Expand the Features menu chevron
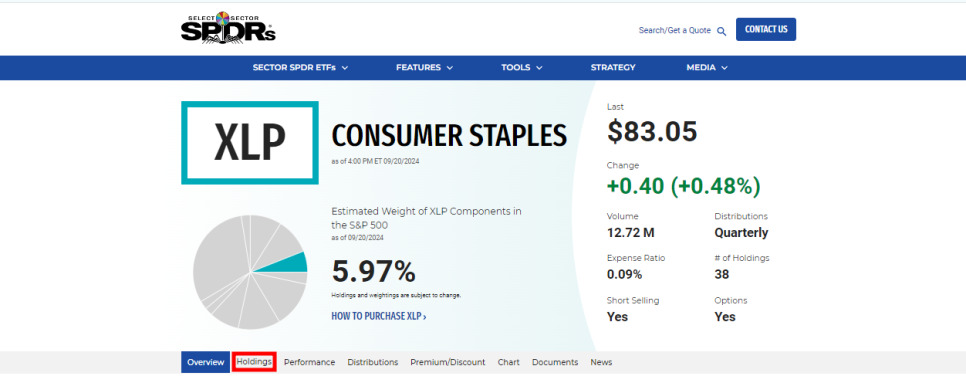 (450, 68)
